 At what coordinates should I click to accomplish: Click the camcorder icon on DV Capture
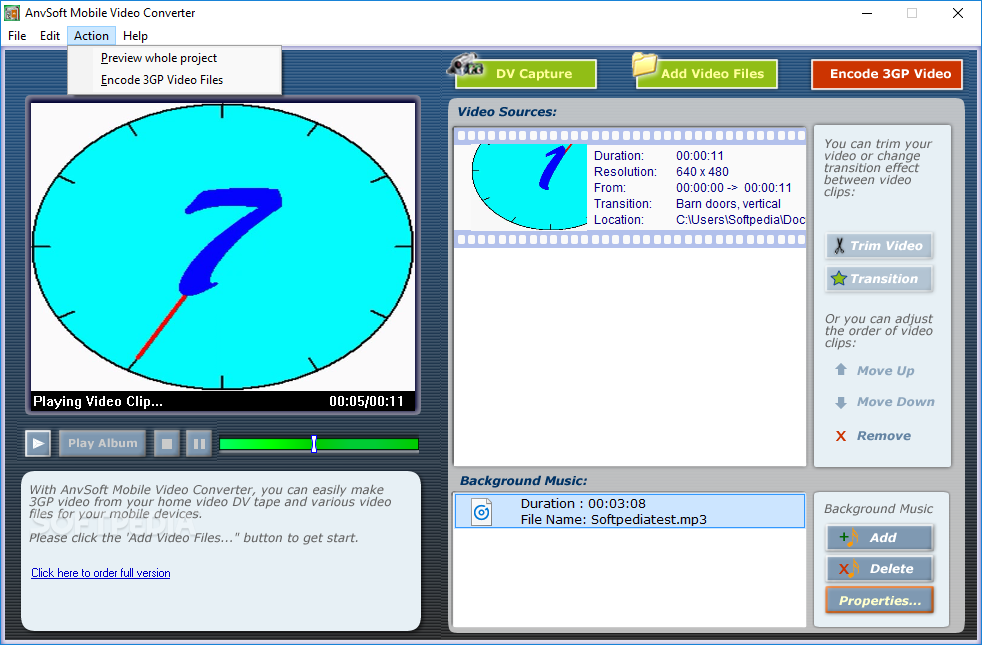point(465,64)
